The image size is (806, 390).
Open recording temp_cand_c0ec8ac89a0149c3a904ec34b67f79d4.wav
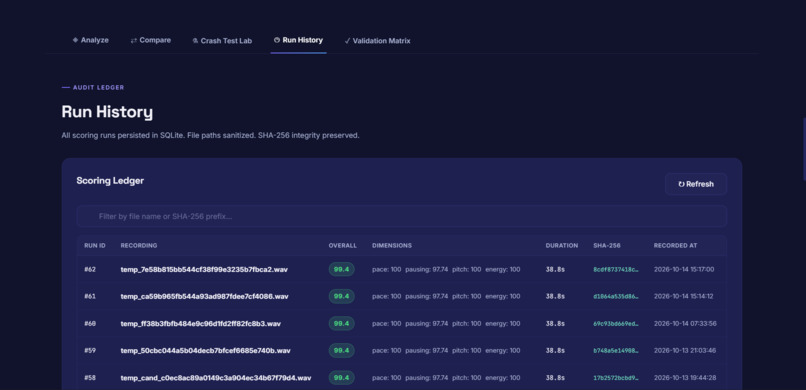[x=216, y=378]
